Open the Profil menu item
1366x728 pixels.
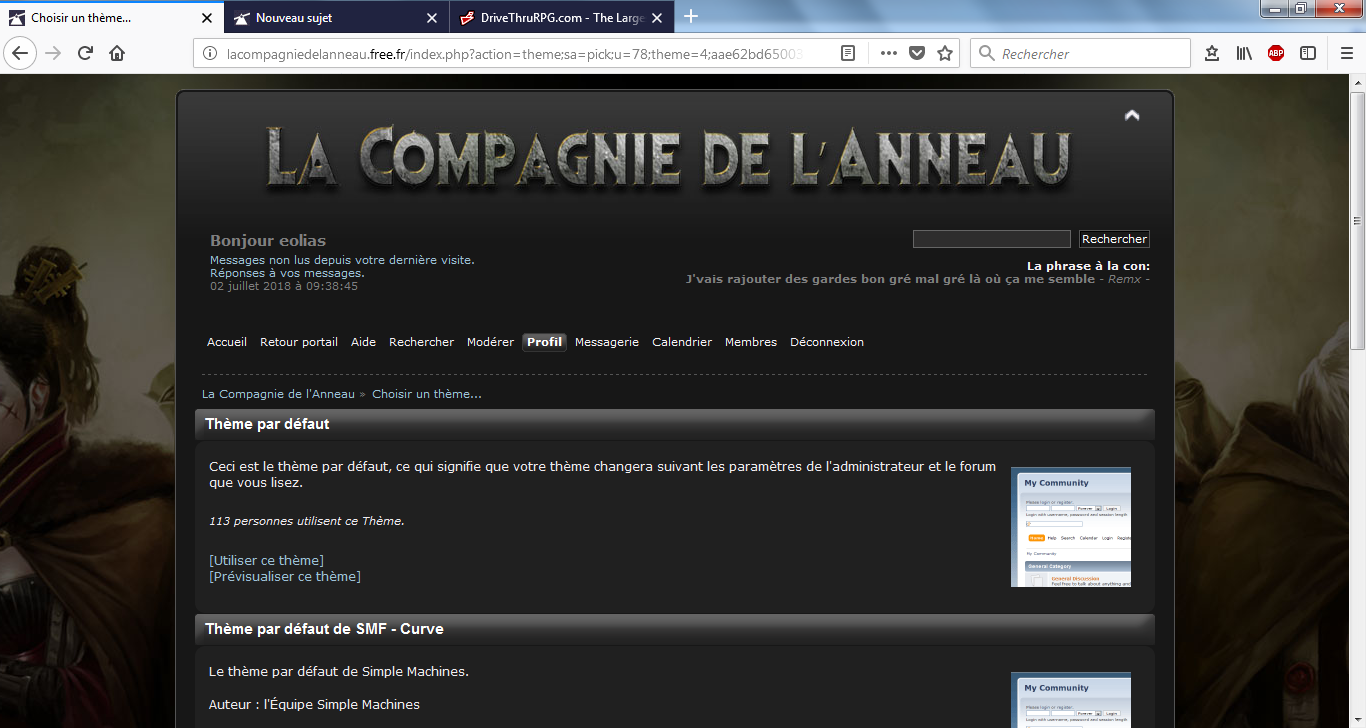coord(544,342)
